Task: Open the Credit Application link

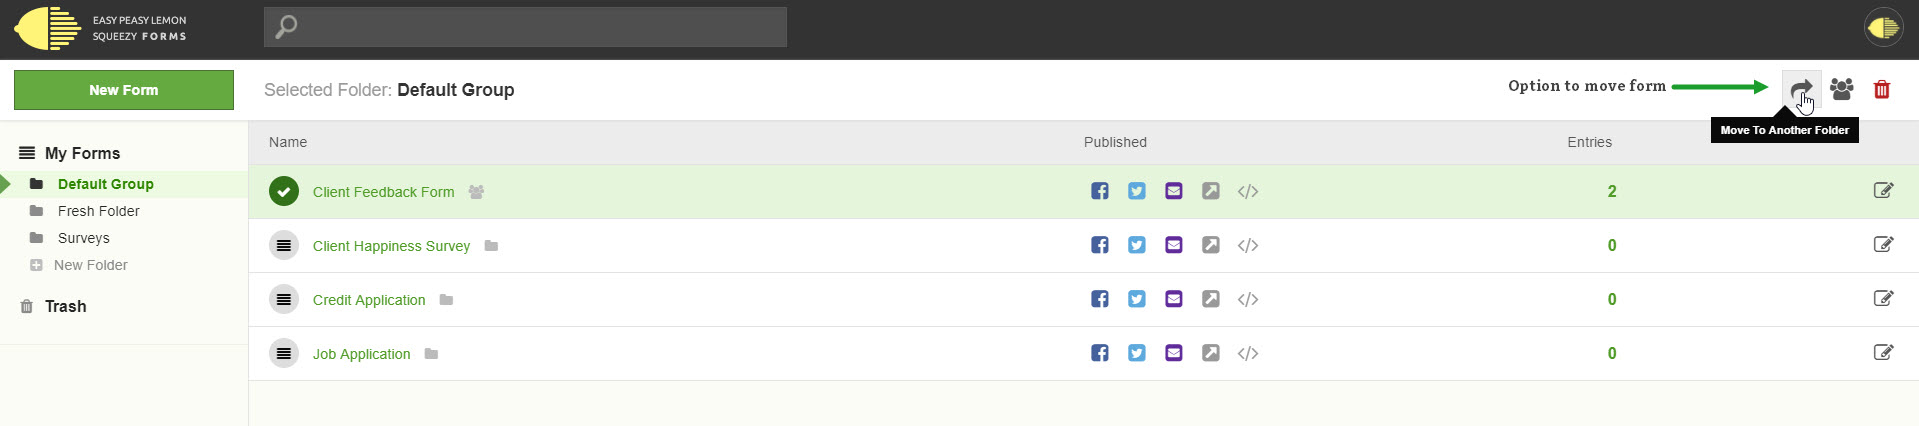Action: (369, 300)
